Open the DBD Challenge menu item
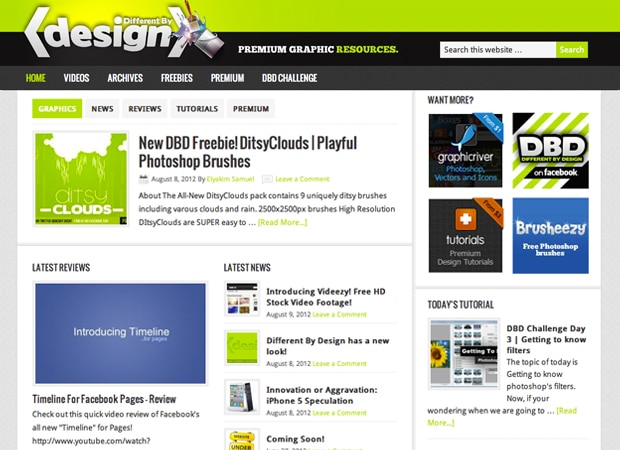620x450 pixels. coord(289,78)
